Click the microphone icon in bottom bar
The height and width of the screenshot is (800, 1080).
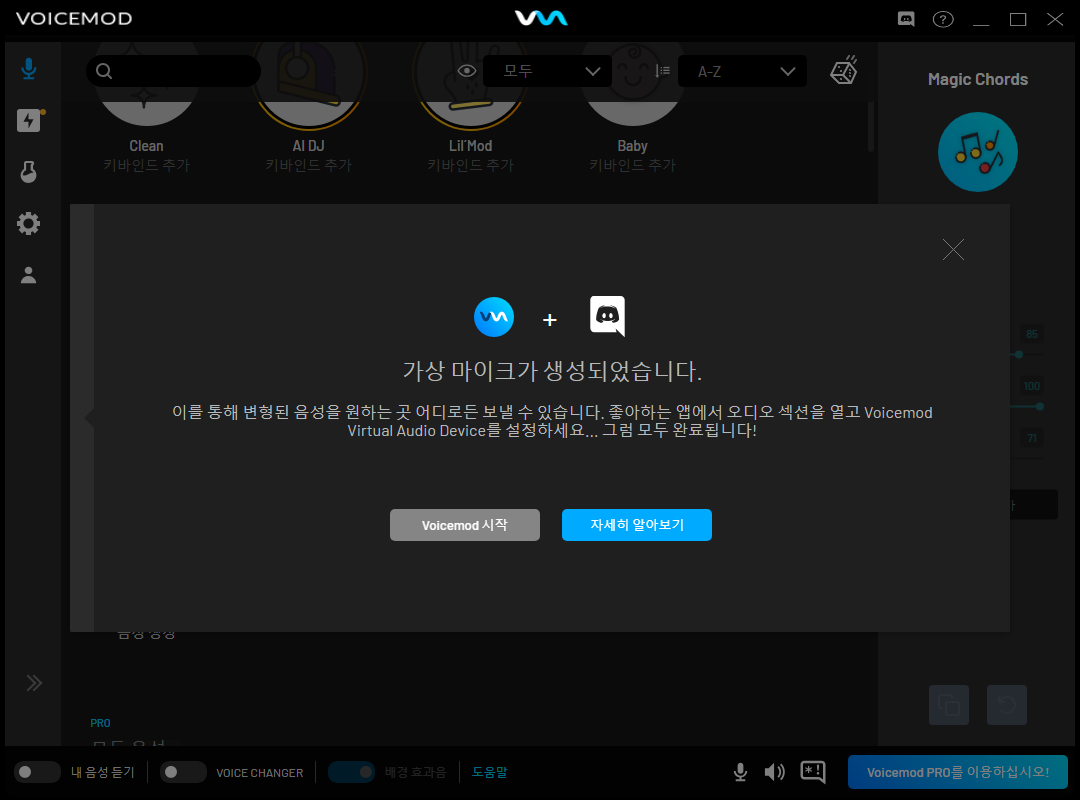[x=740, y=772]
